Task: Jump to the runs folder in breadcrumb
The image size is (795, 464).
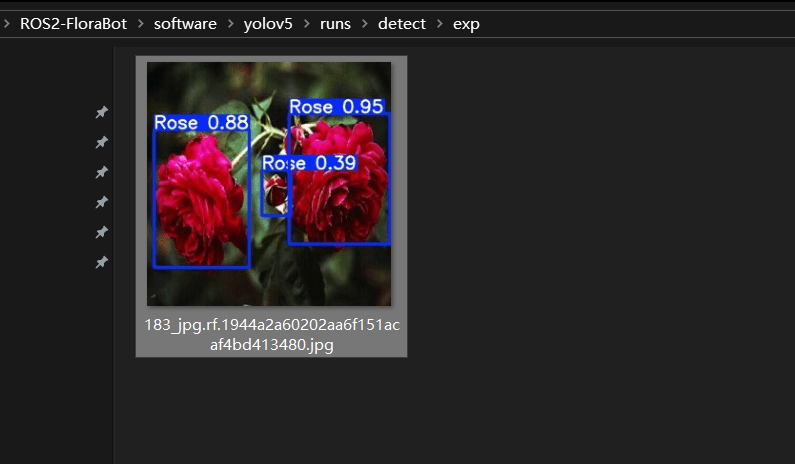Action: point(335,24)
